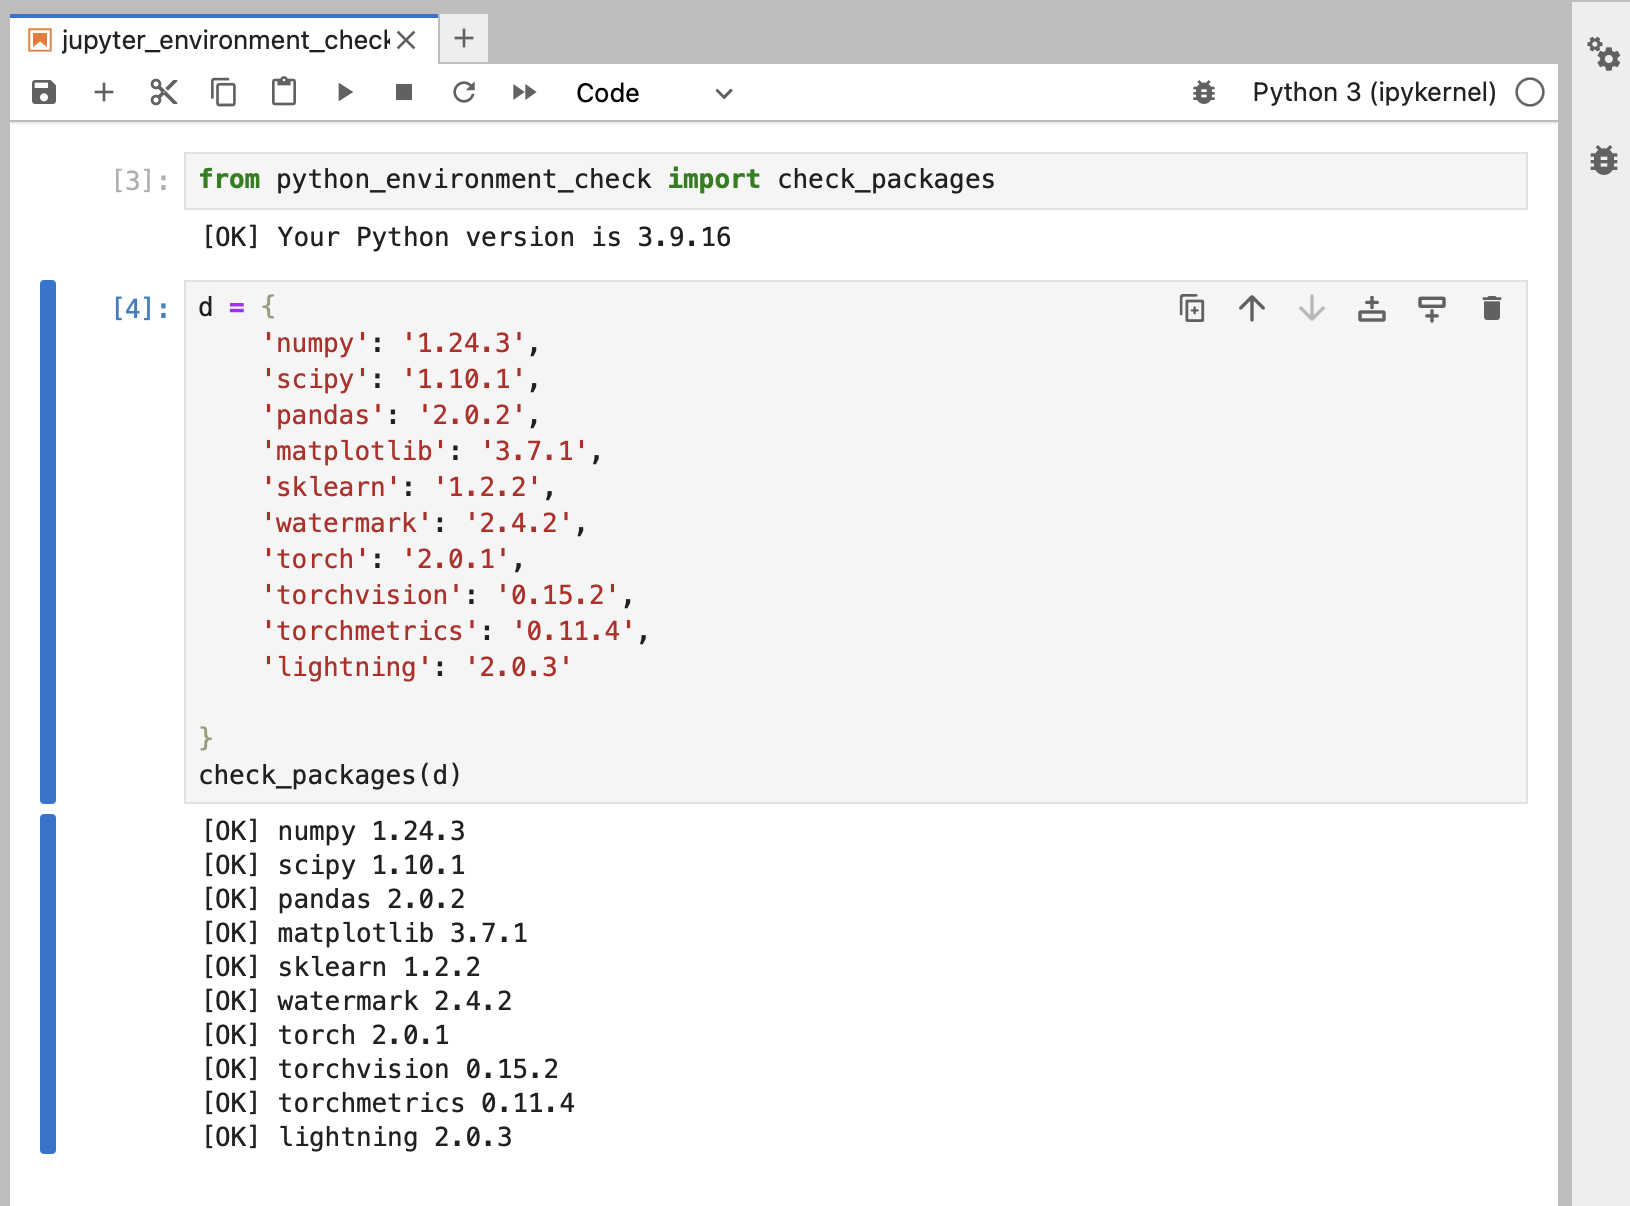Interrupt the kernel with stop button
The image size is (1630, 1206).
(x=404, y=93)
